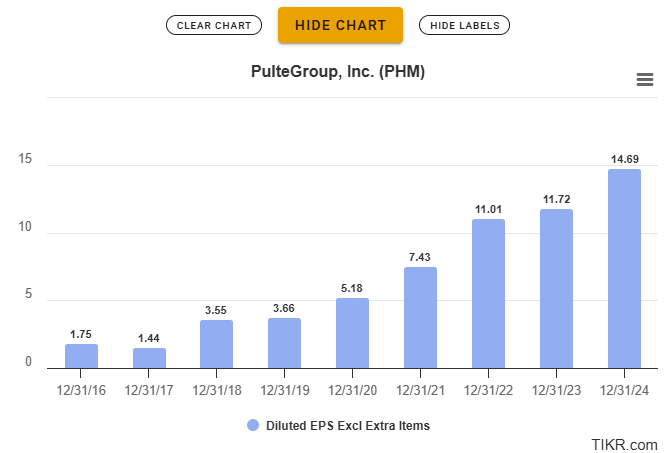Viewport: 669px width, 453px height.
Task: Click the 12/31/19 axis label
Action: (x=285, y=390)
